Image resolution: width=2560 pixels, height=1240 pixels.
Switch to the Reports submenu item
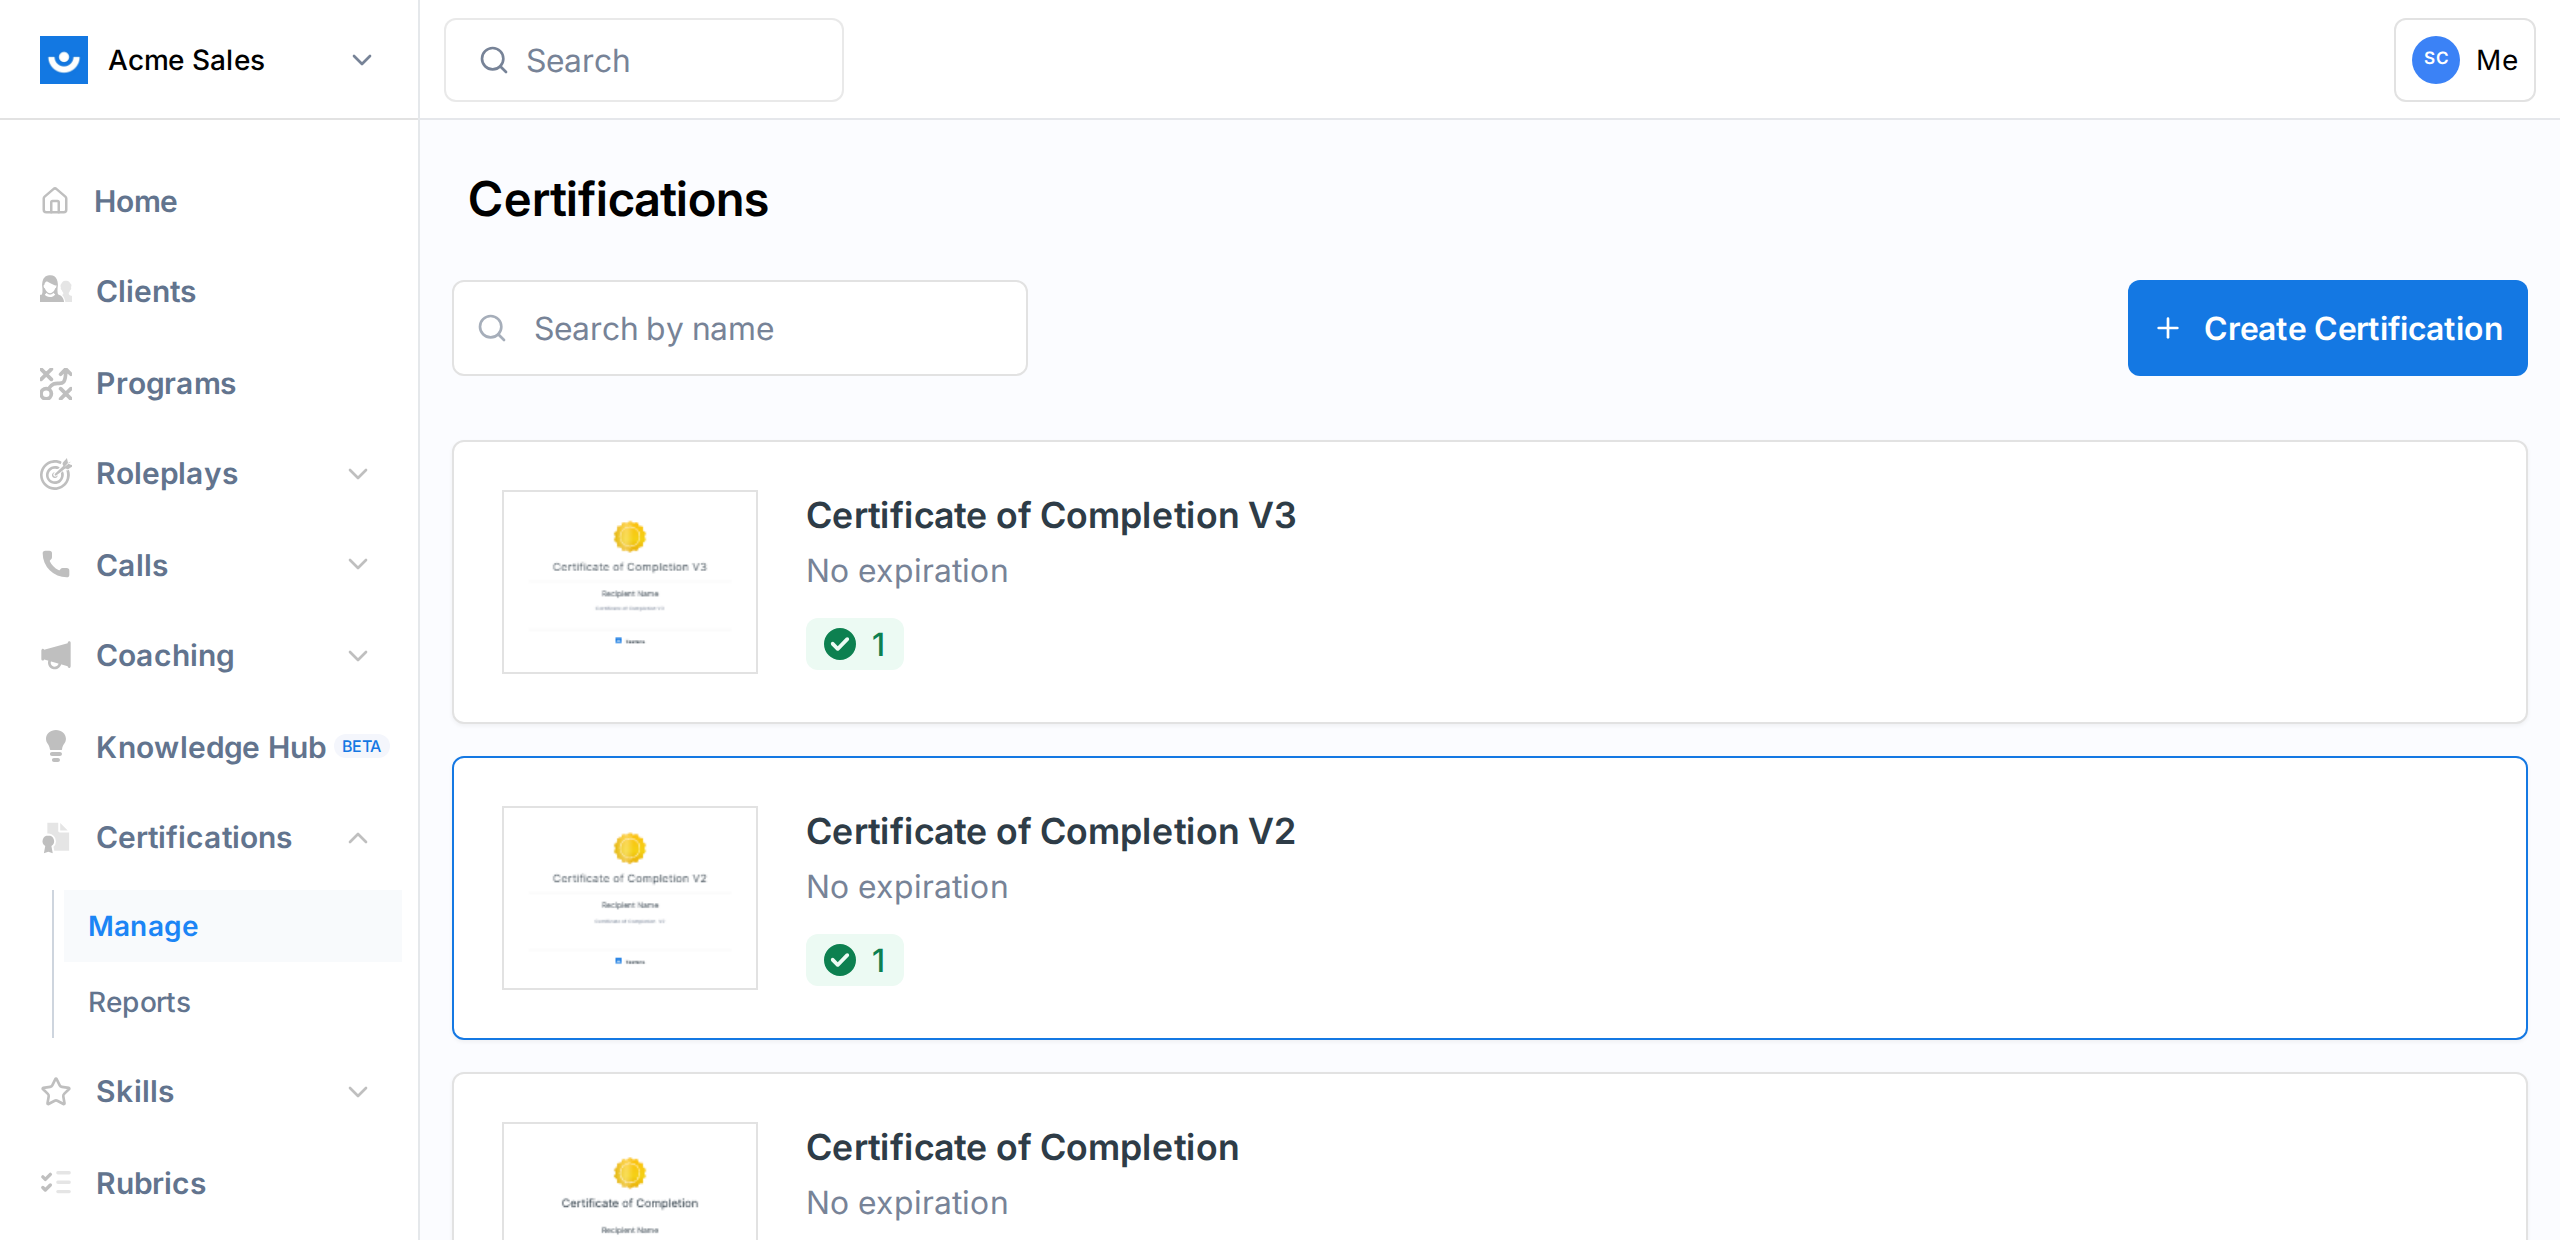[139, 1001]
